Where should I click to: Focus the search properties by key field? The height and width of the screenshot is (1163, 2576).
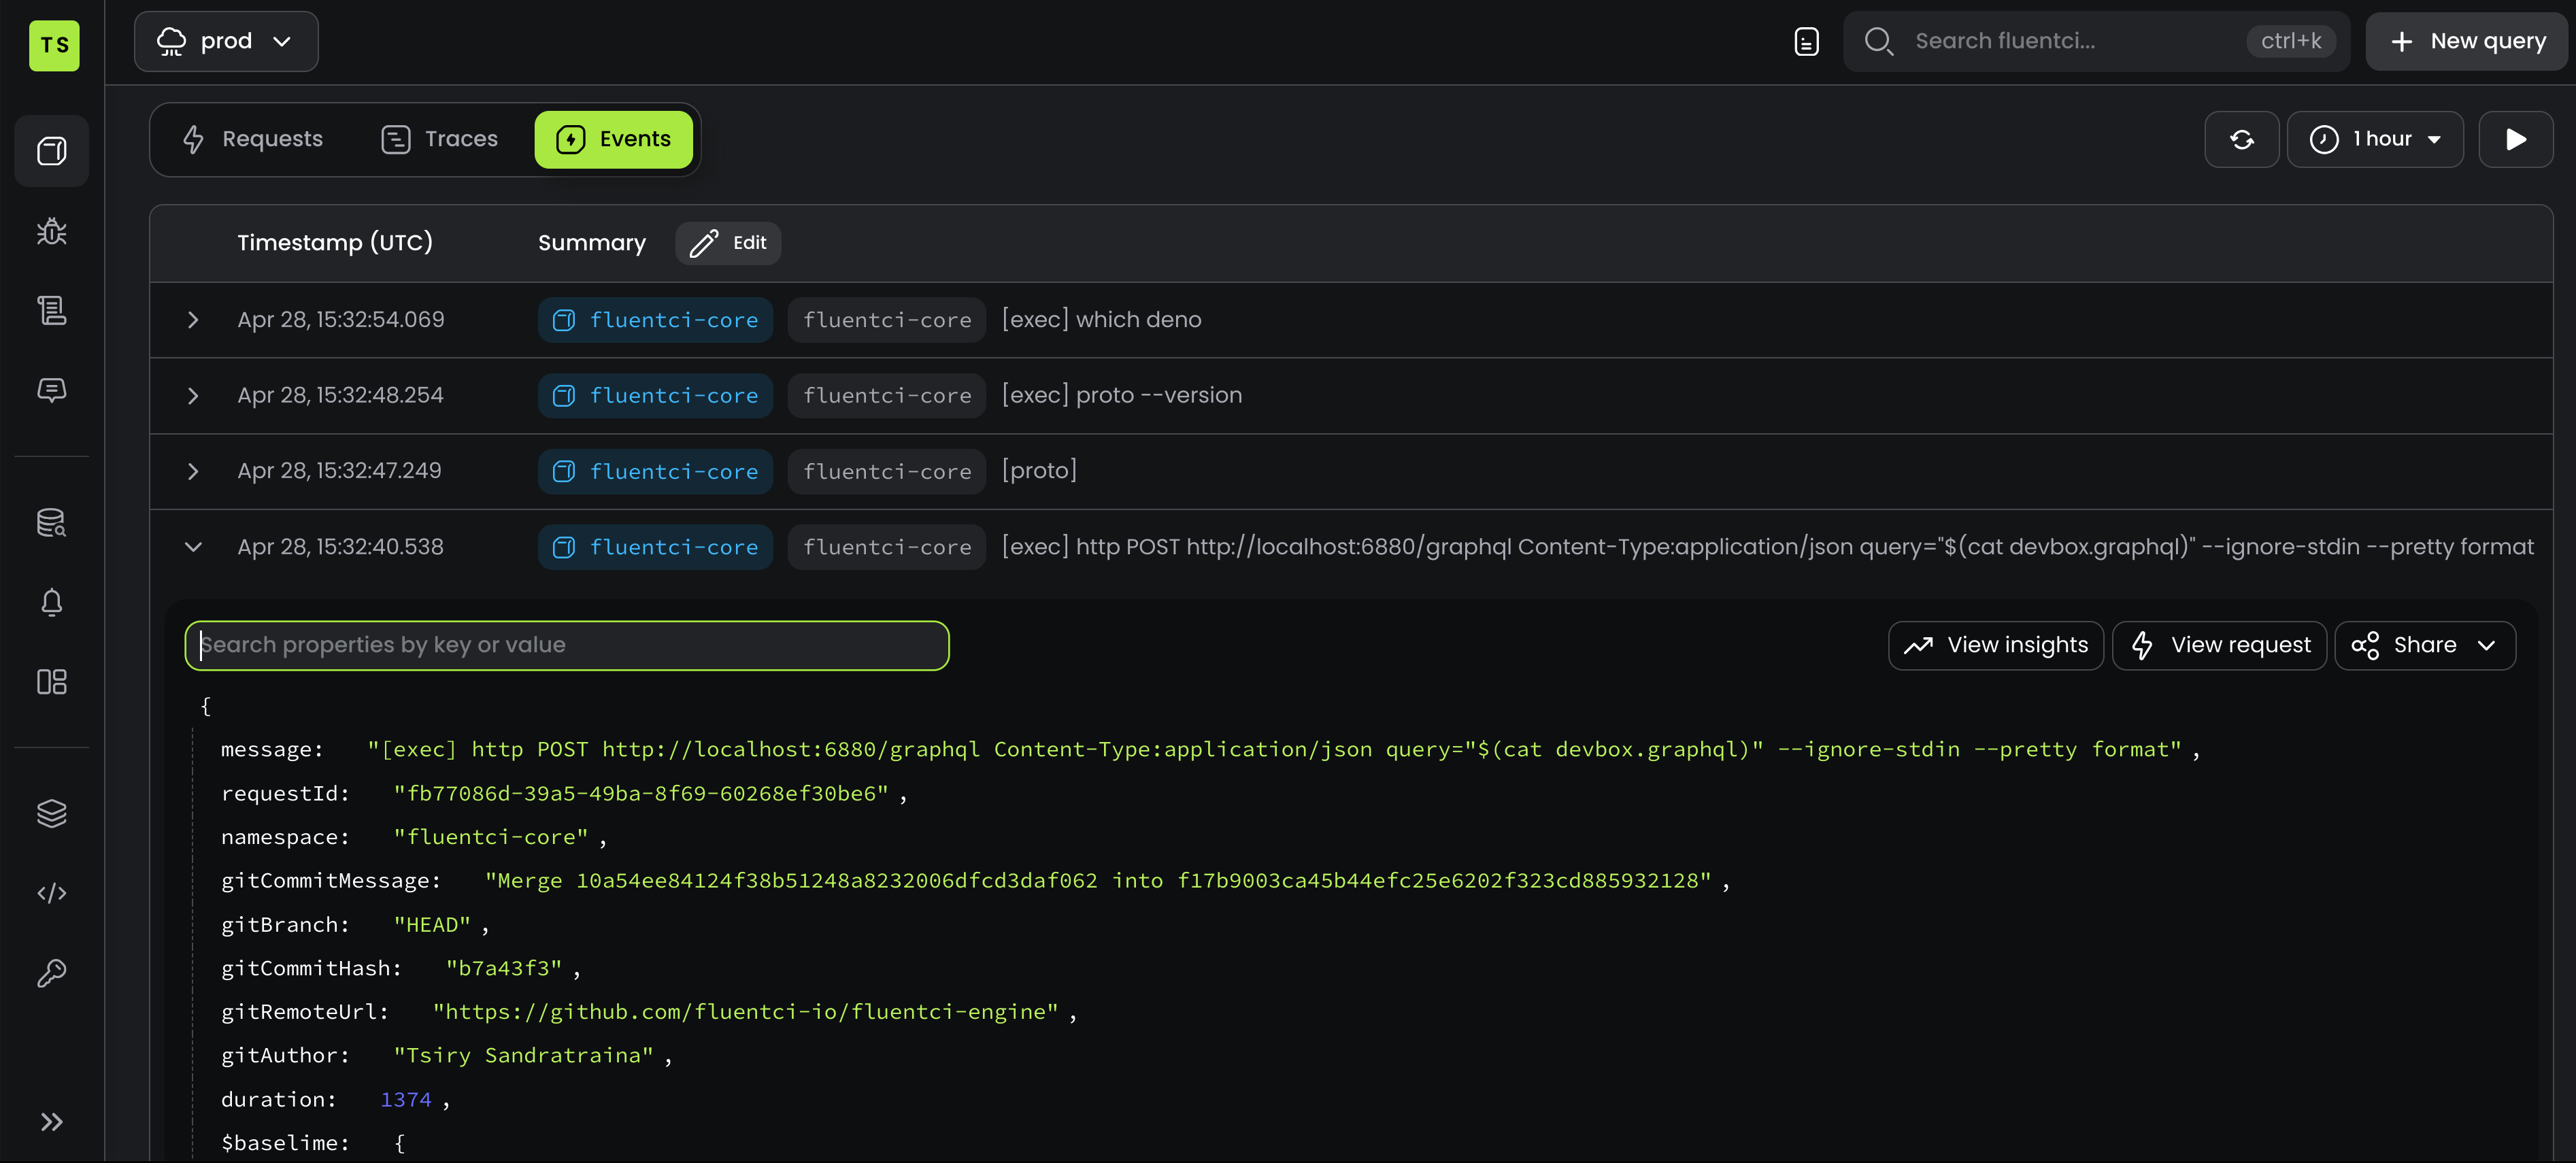(567, 645)
